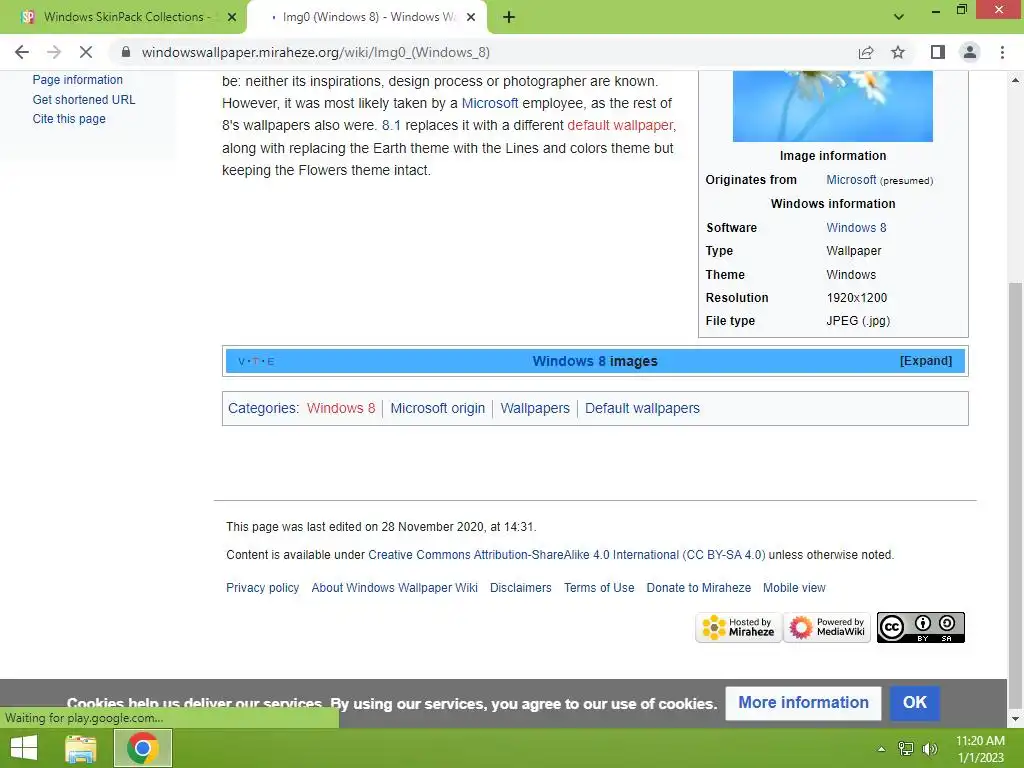View site security lock info

(x=126, y=52)
